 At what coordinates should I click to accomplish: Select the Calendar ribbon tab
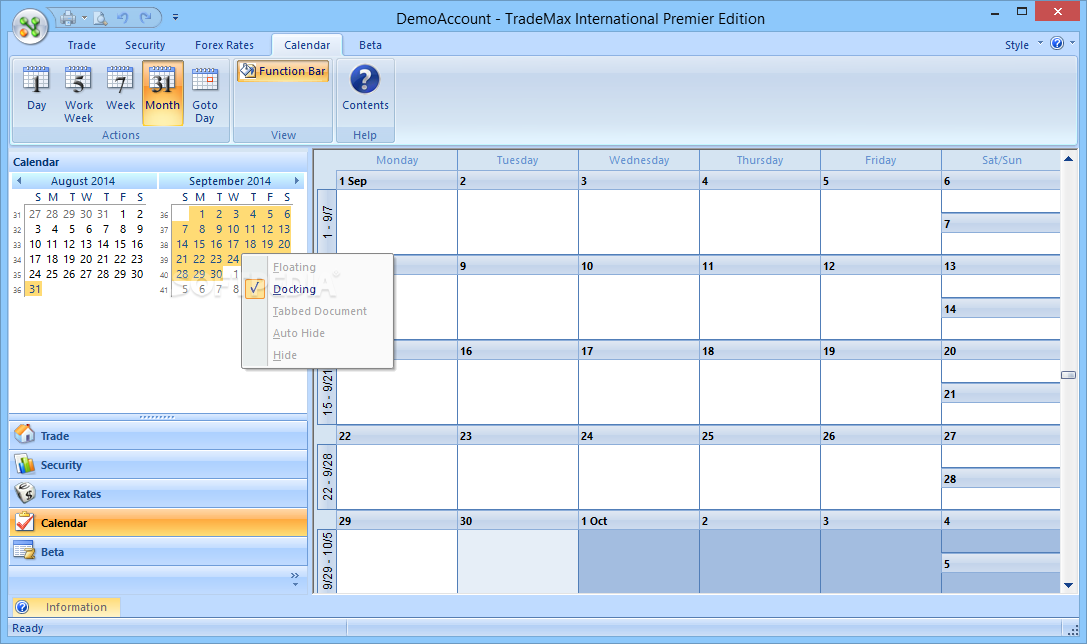click(307, 45)
